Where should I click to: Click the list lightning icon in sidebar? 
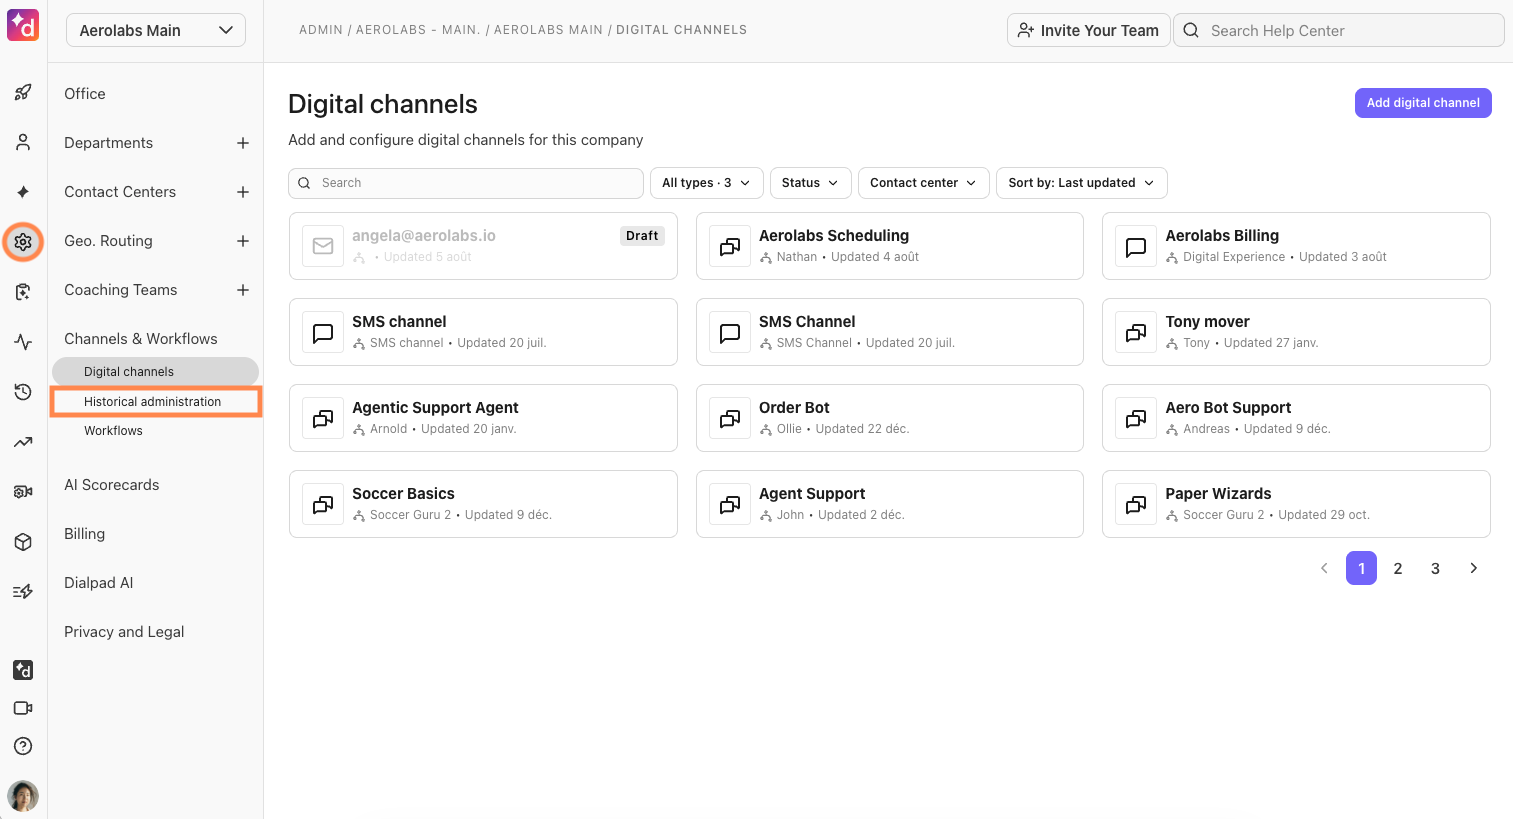(23, 592)
